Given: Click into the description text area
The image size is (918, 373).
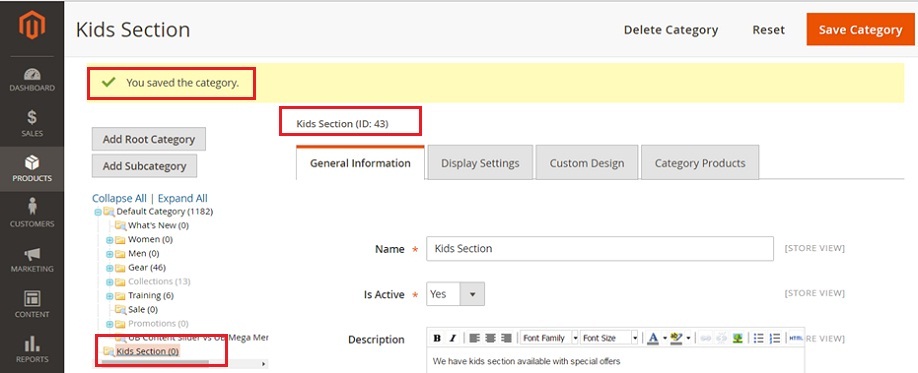Looking at the screenshot, I should pos(615,362).
